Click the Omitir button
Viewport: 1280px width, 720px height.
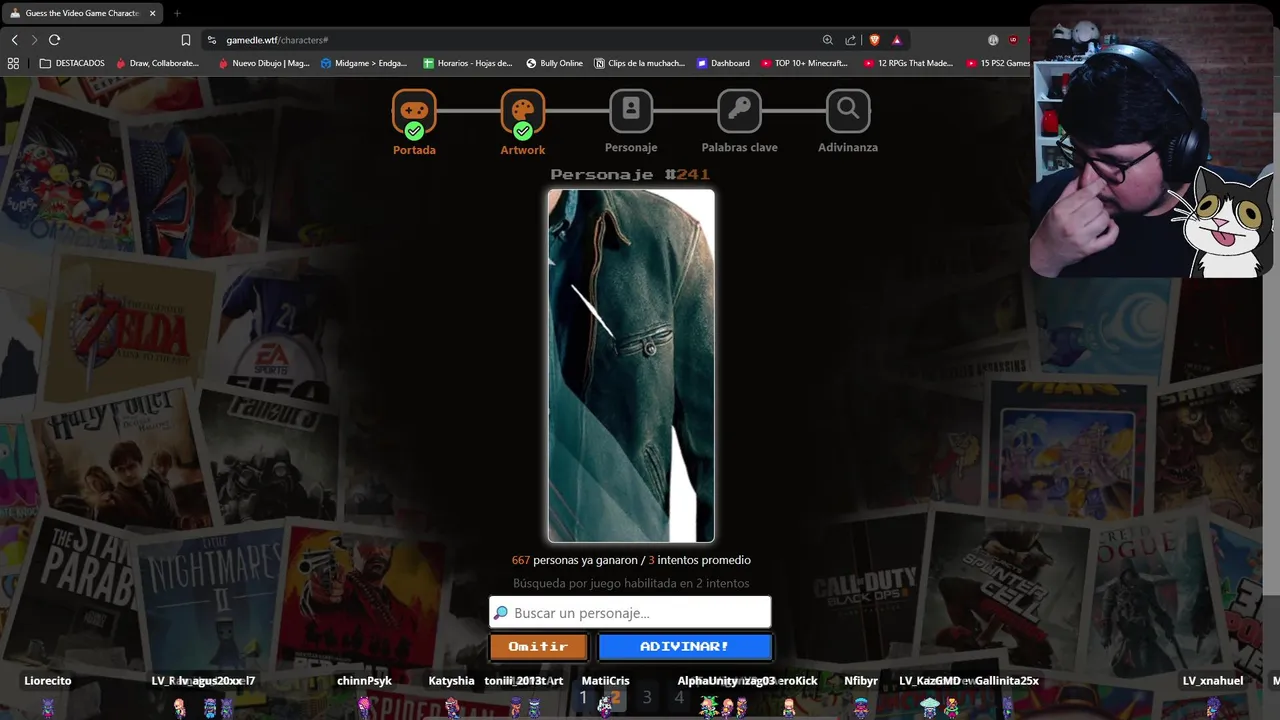[x=538, y=647]
